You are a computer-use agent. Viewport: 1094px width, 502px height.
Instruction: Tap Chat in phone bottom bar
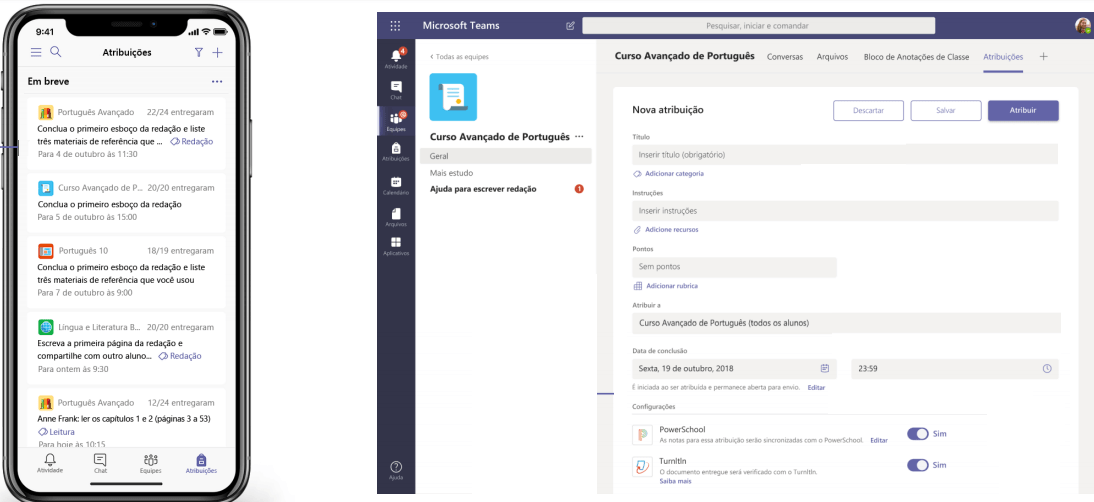pyautogui.click(x=100, y=464)
